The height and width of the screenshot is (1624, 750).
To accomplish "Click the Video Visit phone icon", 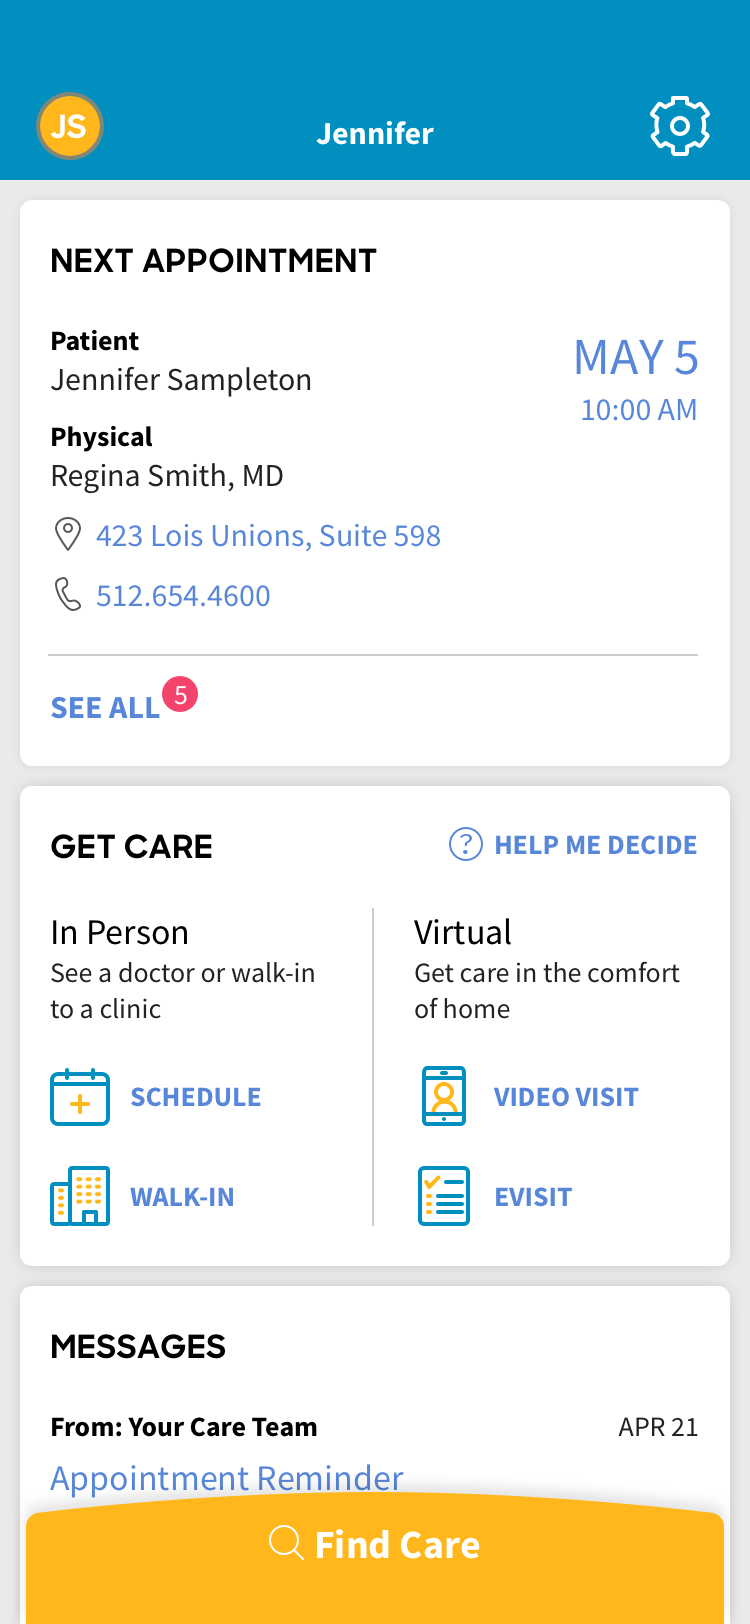I will 444,1096.
